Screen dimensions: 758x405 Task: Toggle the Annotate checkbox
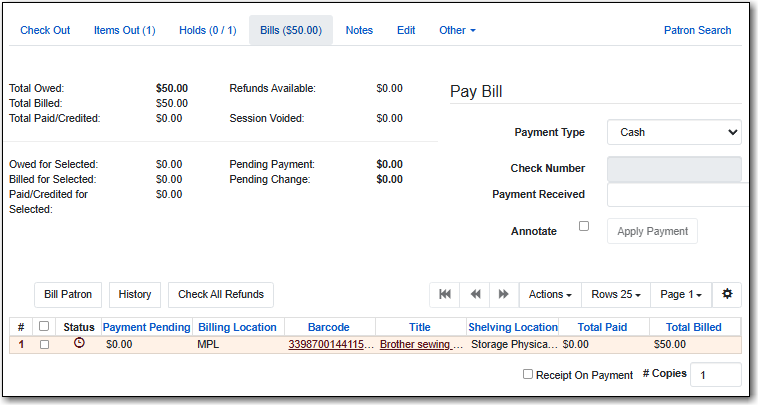(584, 226)
